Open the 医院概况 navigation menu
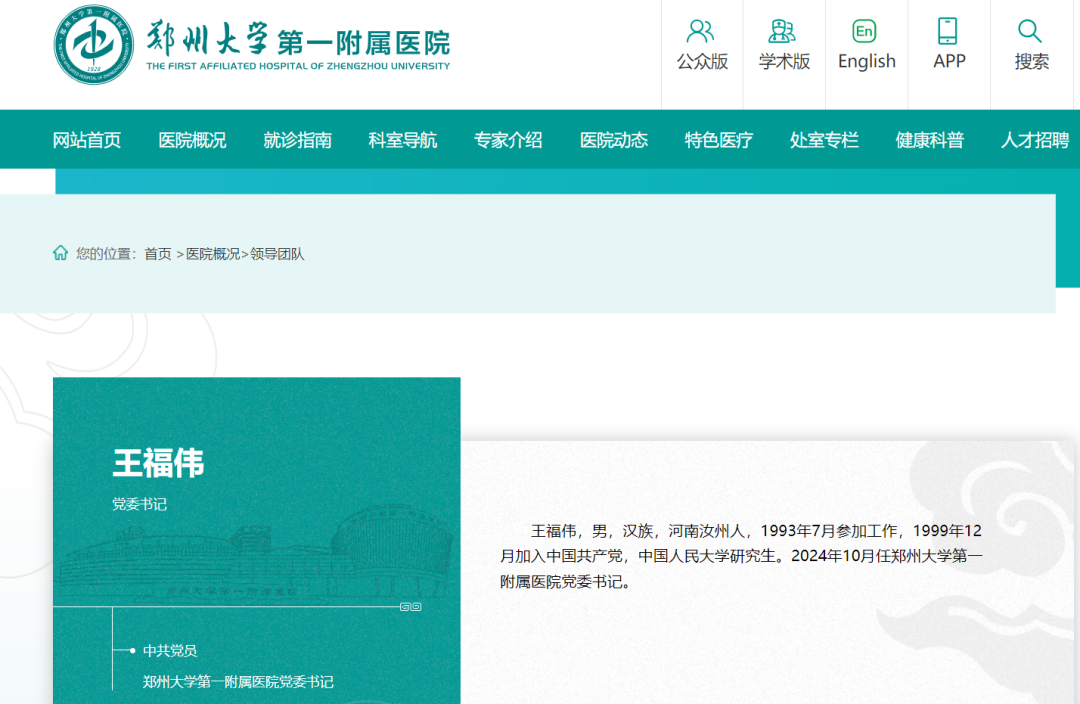1080x704 pixels. tap(191, 141)
